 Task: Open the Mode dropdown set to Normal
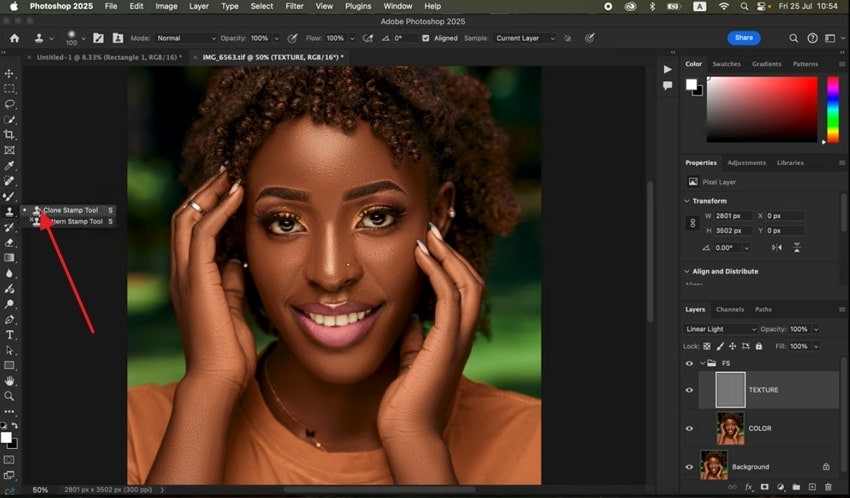coord(186,38)
